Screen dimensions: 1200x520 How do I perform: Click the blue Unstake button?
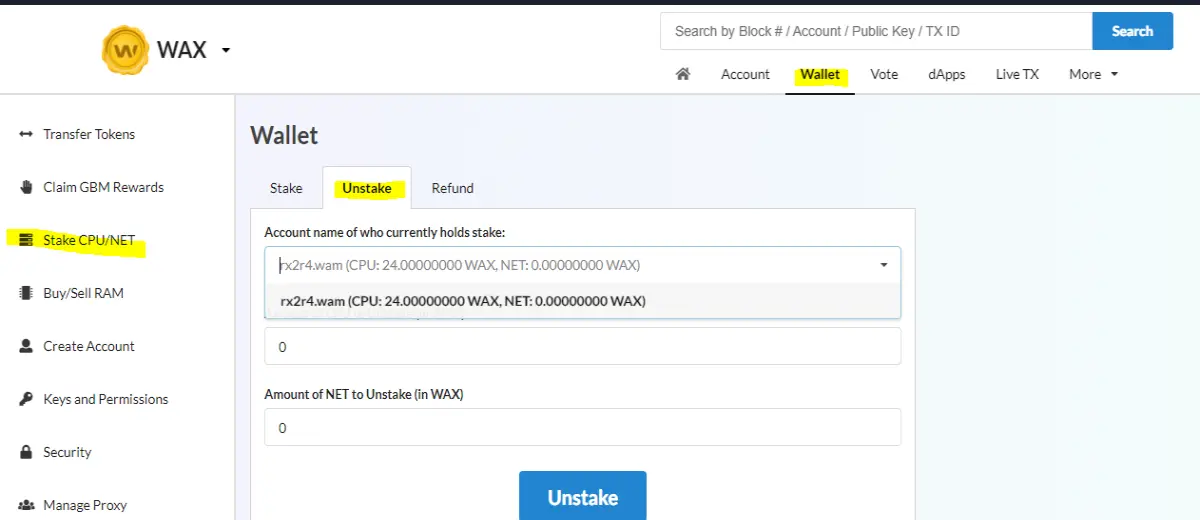pyautogui.click(x=583, y=496)
